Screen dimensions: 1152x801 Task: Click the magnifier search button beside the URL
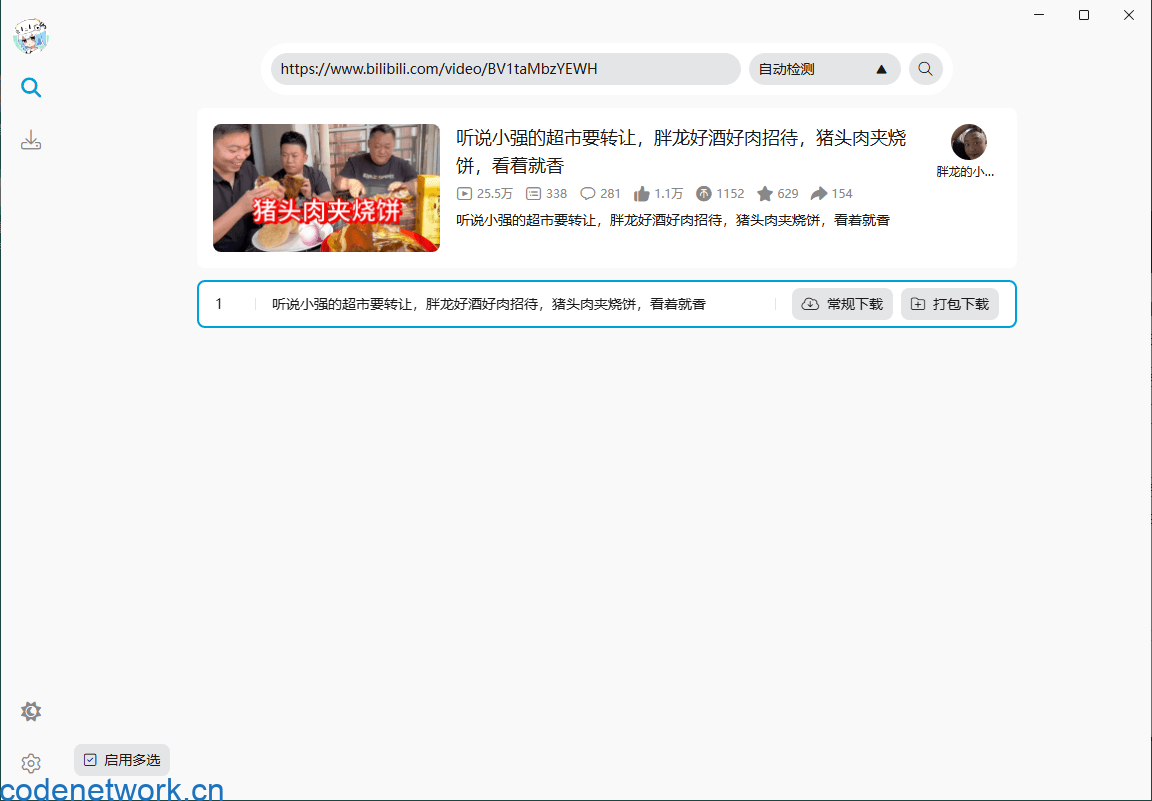[x=926, y=69]
